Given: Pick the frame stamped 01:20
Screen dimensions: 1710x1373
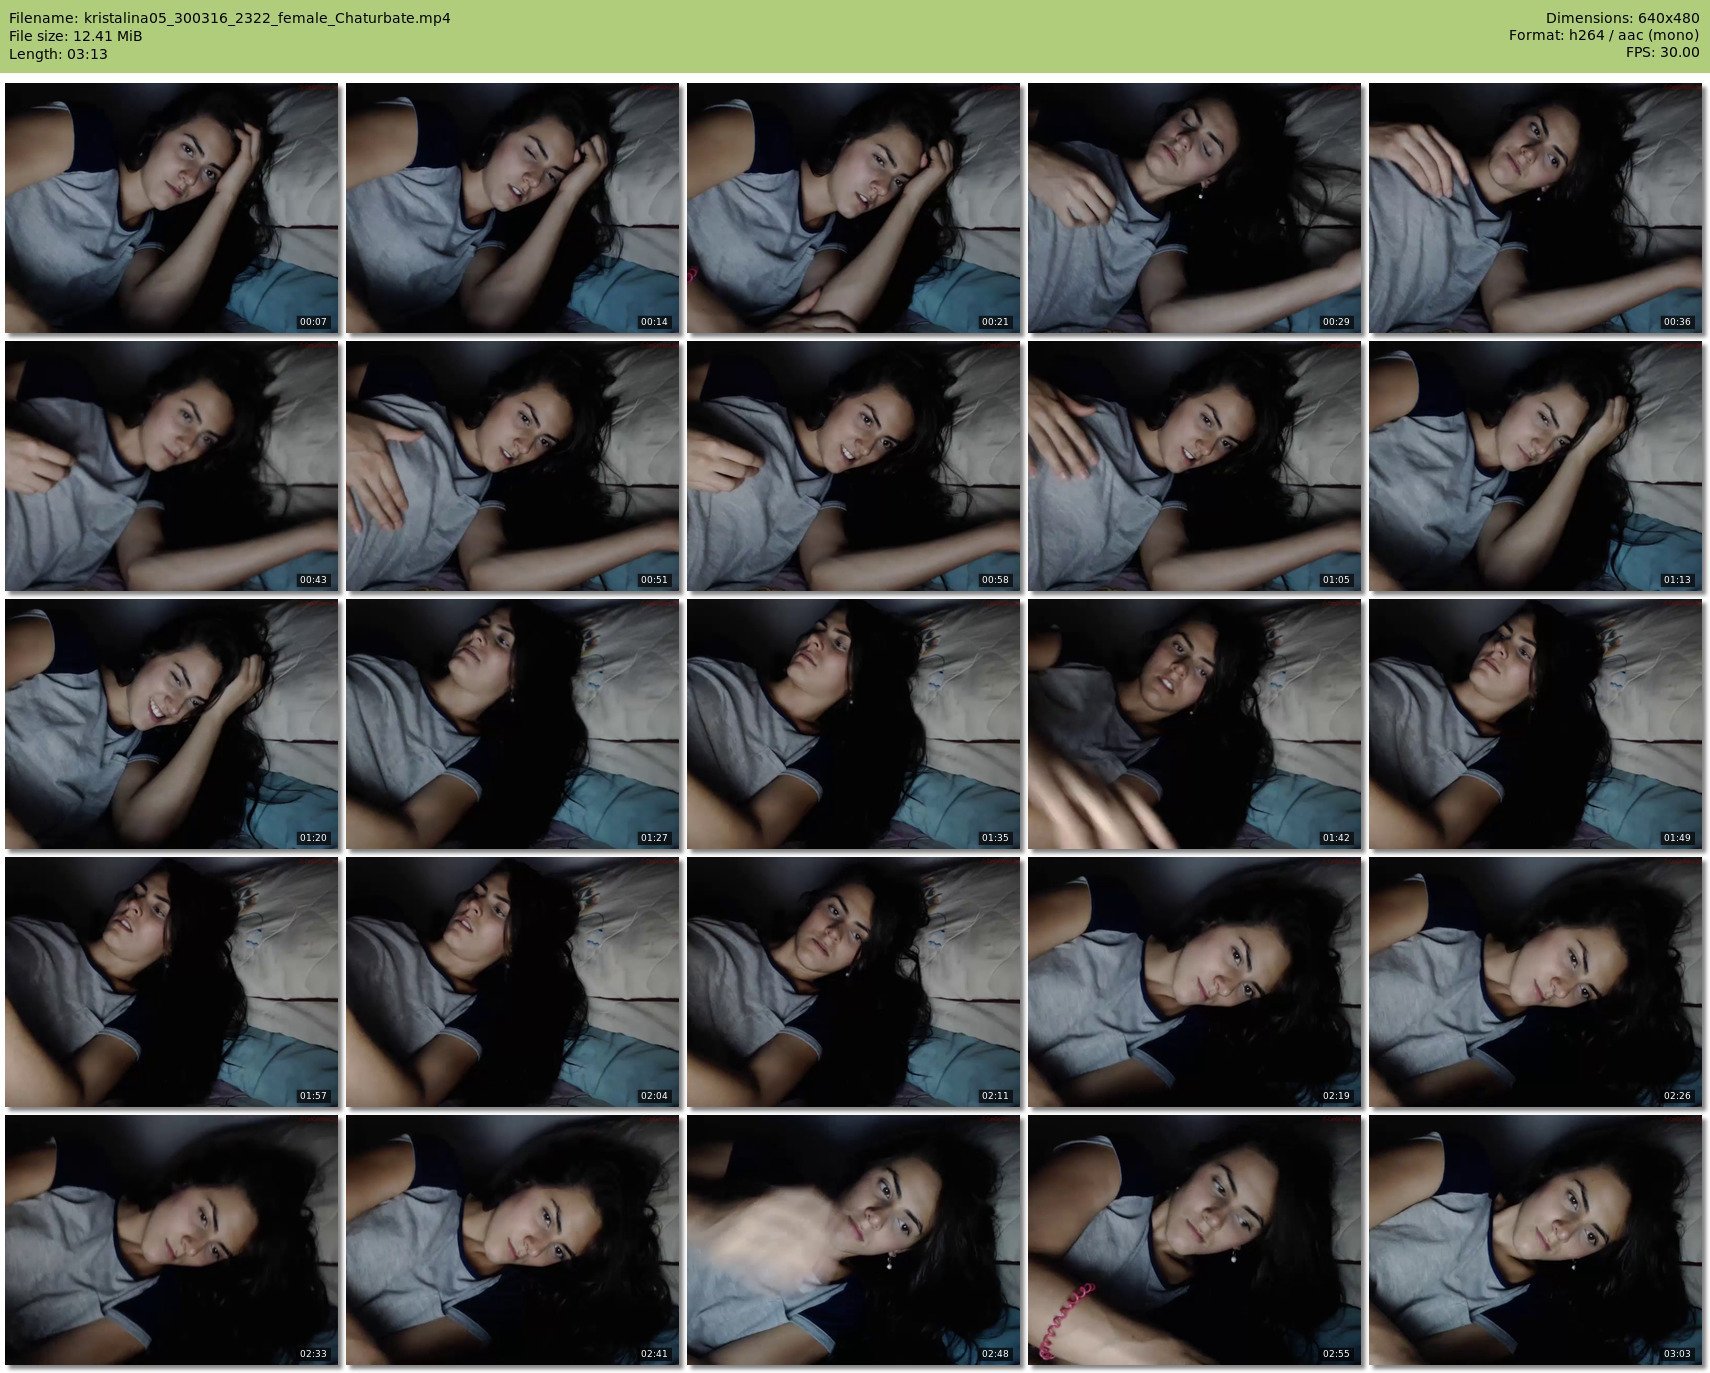Looking at the screenshot, I should pyautogui.click(x=171, y=723).
